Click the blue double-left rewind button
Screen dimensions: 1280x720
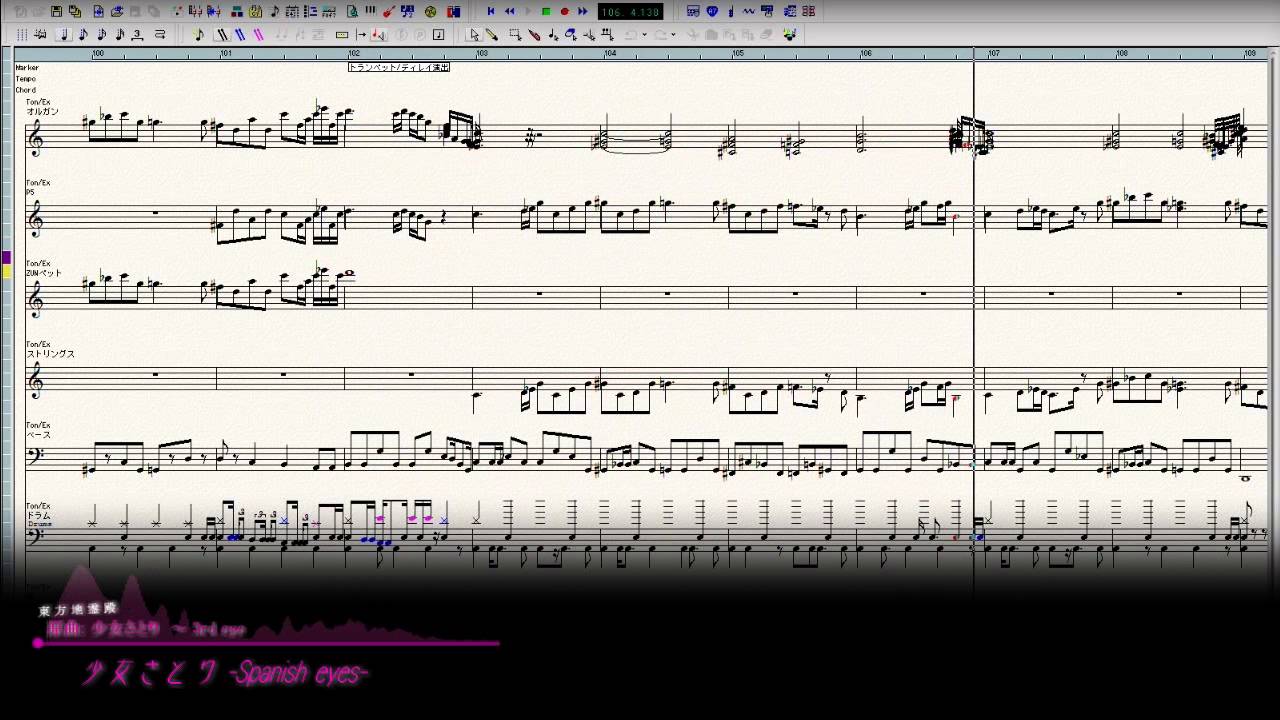[x=510, y=12]
